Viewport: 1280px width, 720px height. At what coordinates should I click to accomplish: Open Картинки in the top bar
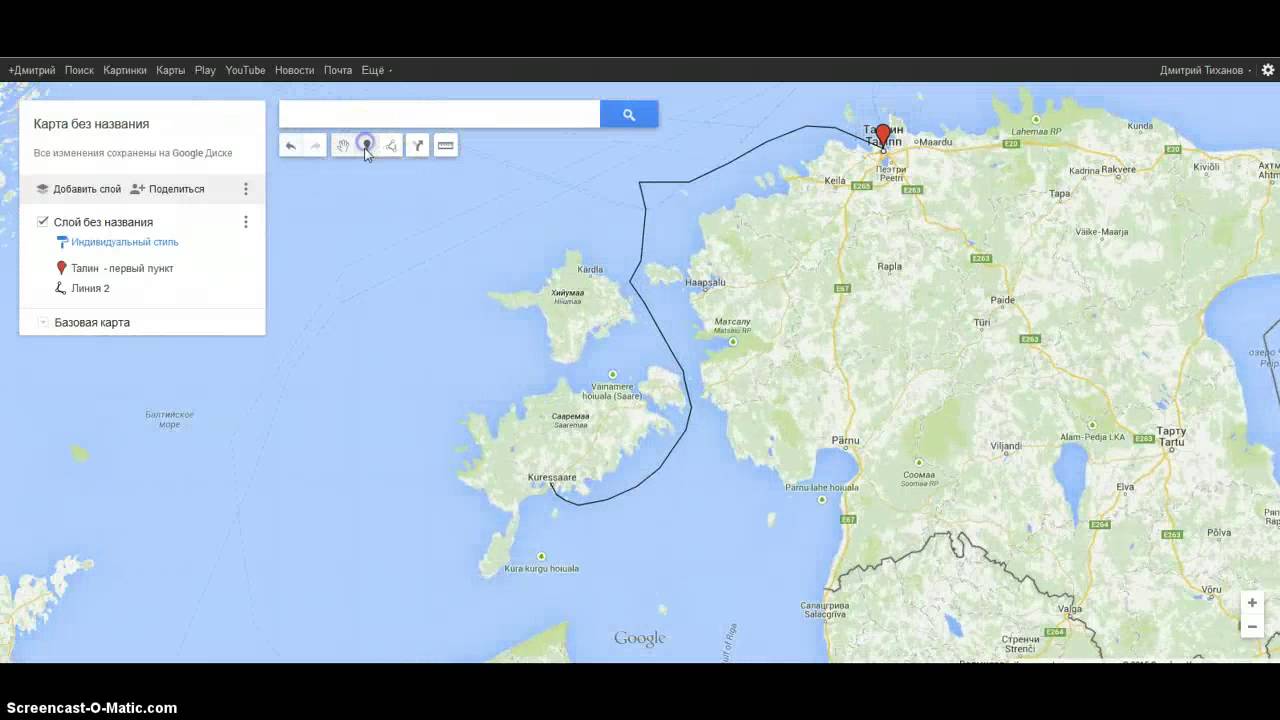pyautogui.click(x=125, y=71)
